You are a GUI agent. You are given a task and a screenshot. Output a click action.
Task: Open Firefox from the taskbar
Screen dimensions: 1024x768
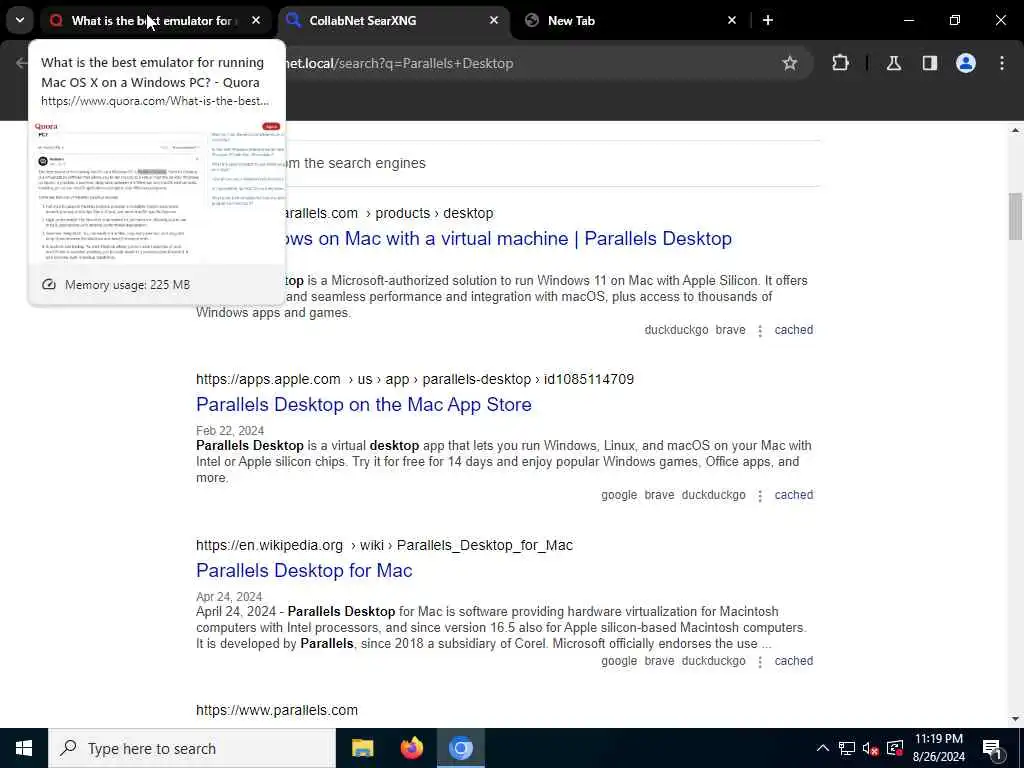click(411, 748)
